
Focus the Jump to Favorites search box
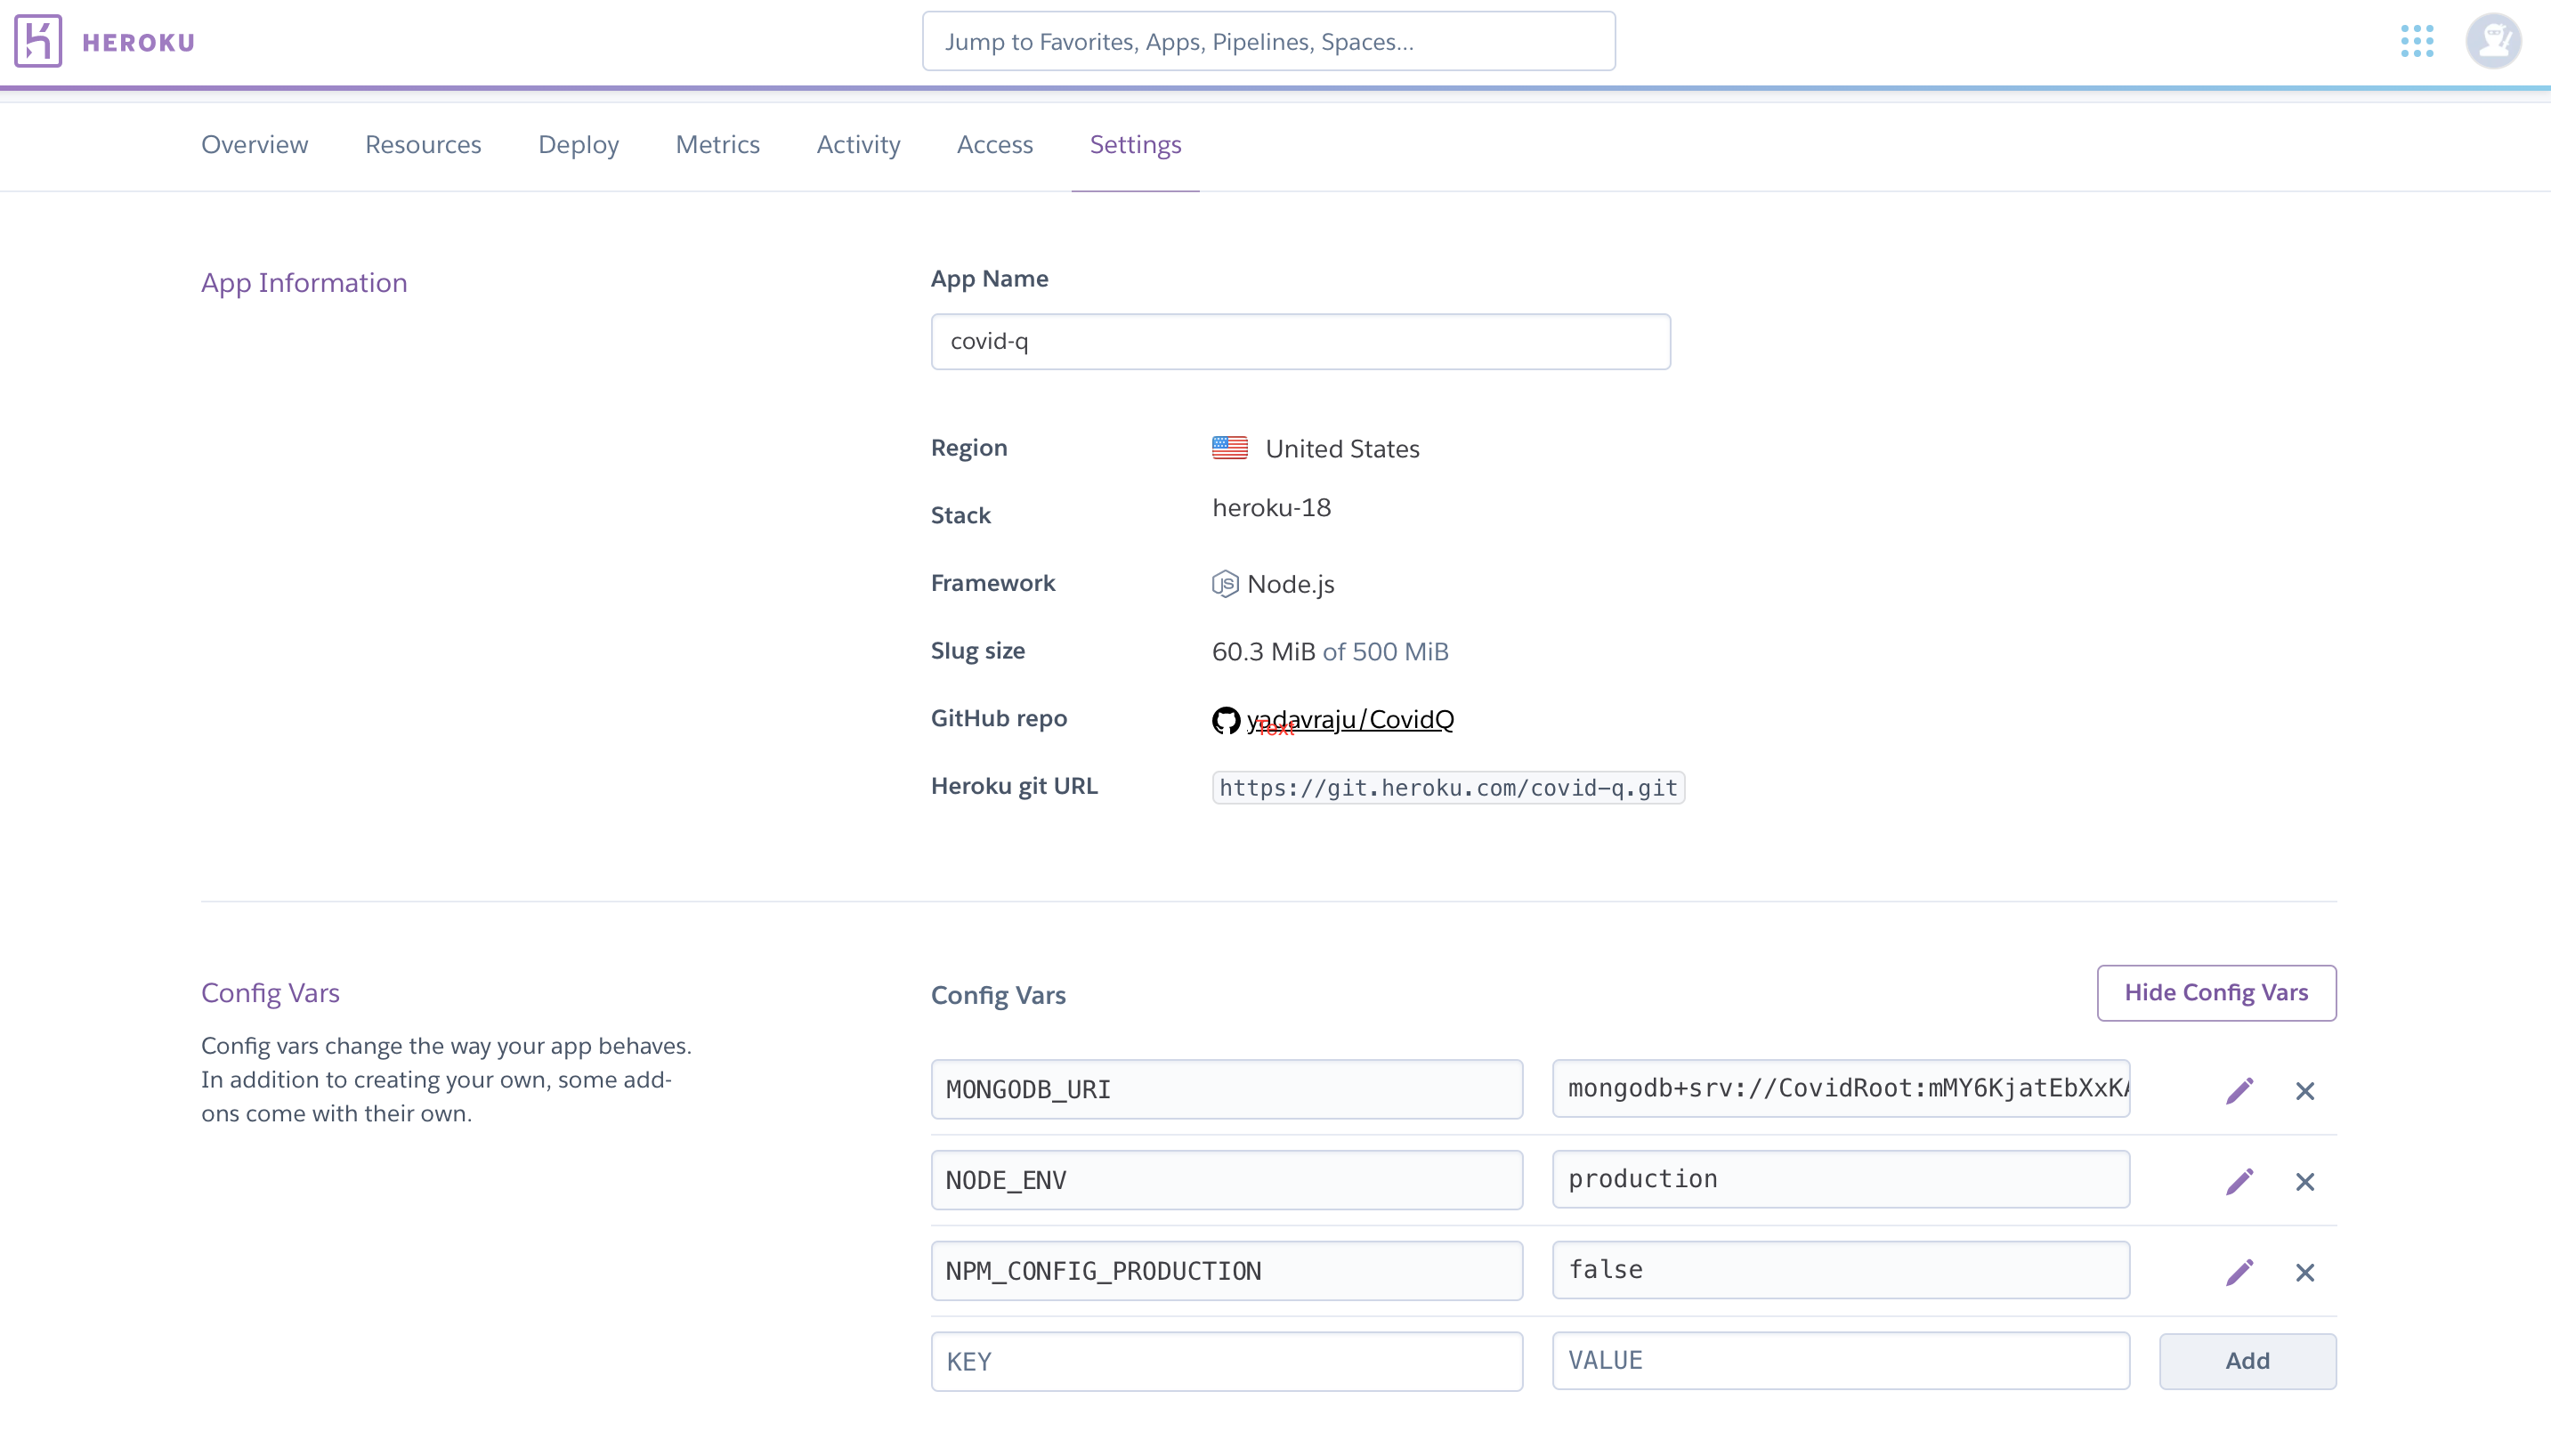[x=1269, y=41]
